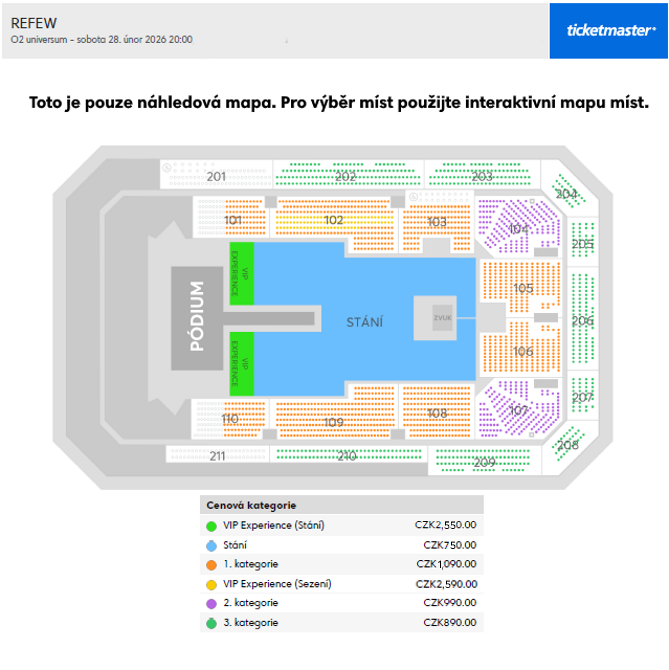Select seating section 109
The height and width of the screenshot is (670, 669).
pyautogui.click(x=333, y=423)
